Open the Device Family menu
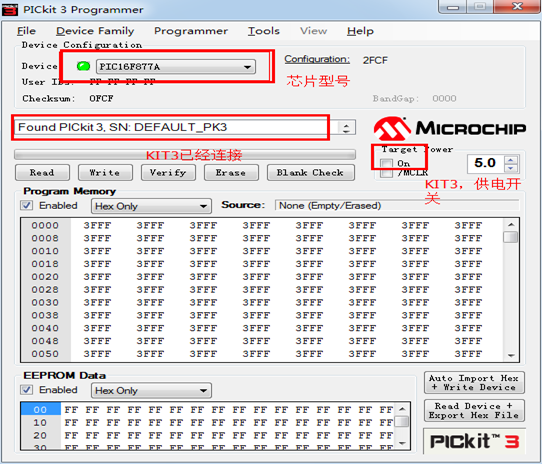The width and height of the screenshot is (542, 464). (95, 31)
